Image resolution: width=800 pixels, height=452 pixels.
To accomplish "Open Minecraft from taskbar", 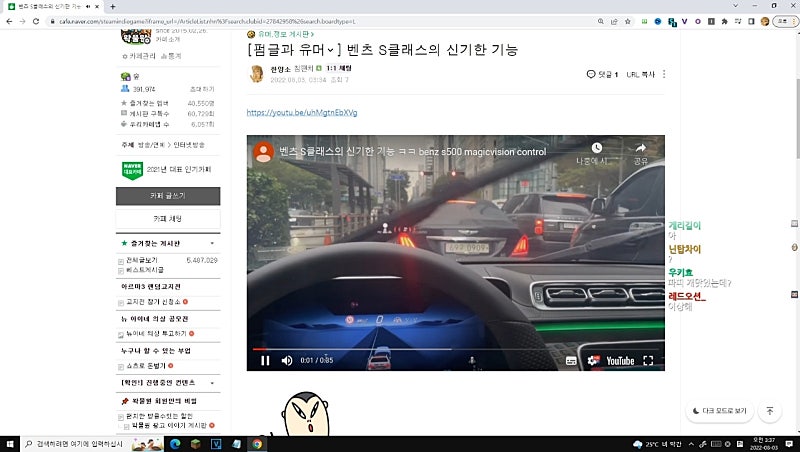I will coord(195,444).
